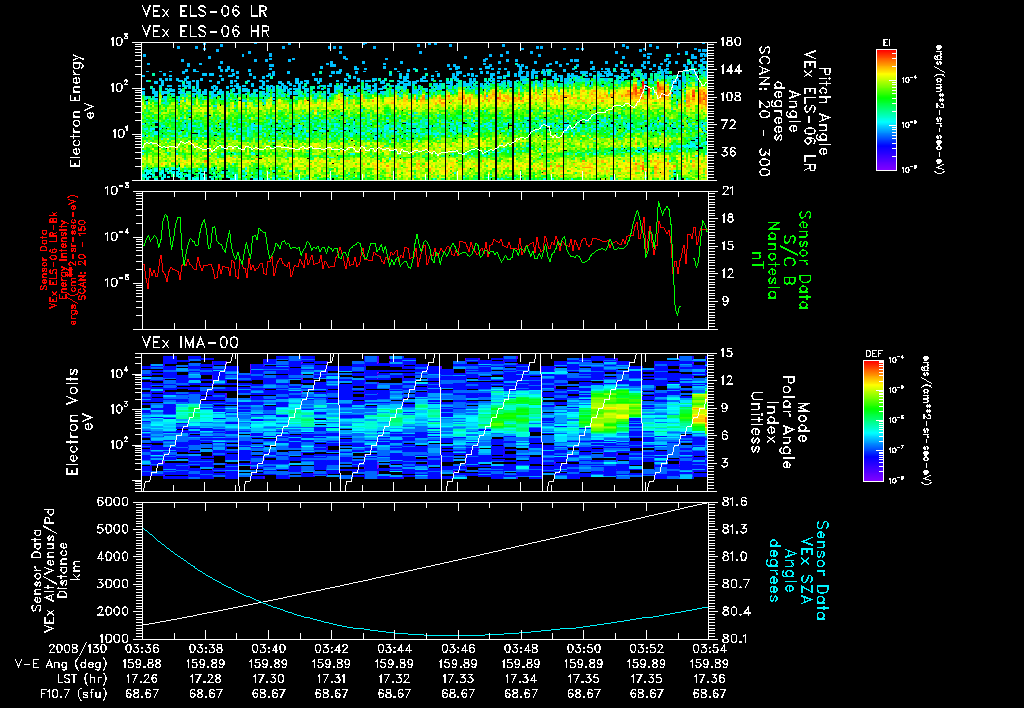1024x708 pixels.
Task: Click the DEF color scale bar
Action: [874, 421]
